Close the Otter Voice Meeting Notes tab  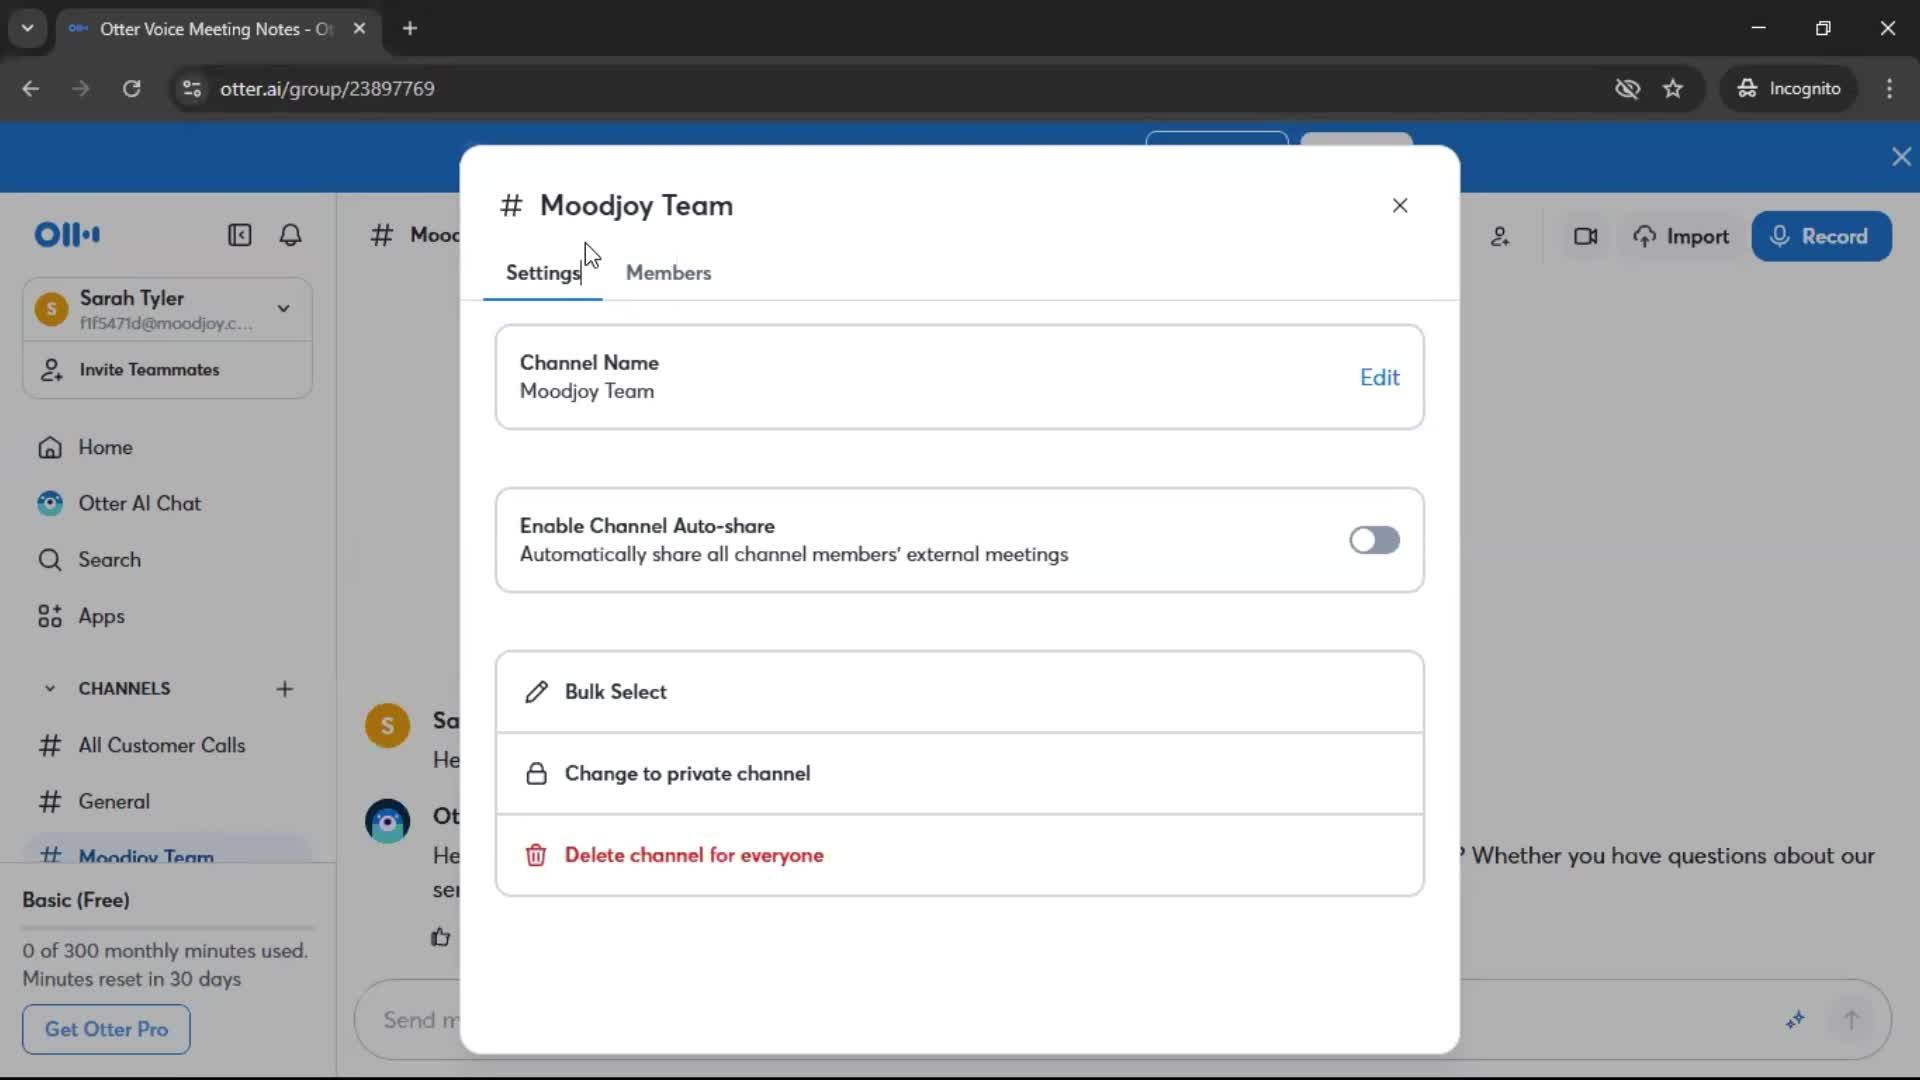pos(359,28)
